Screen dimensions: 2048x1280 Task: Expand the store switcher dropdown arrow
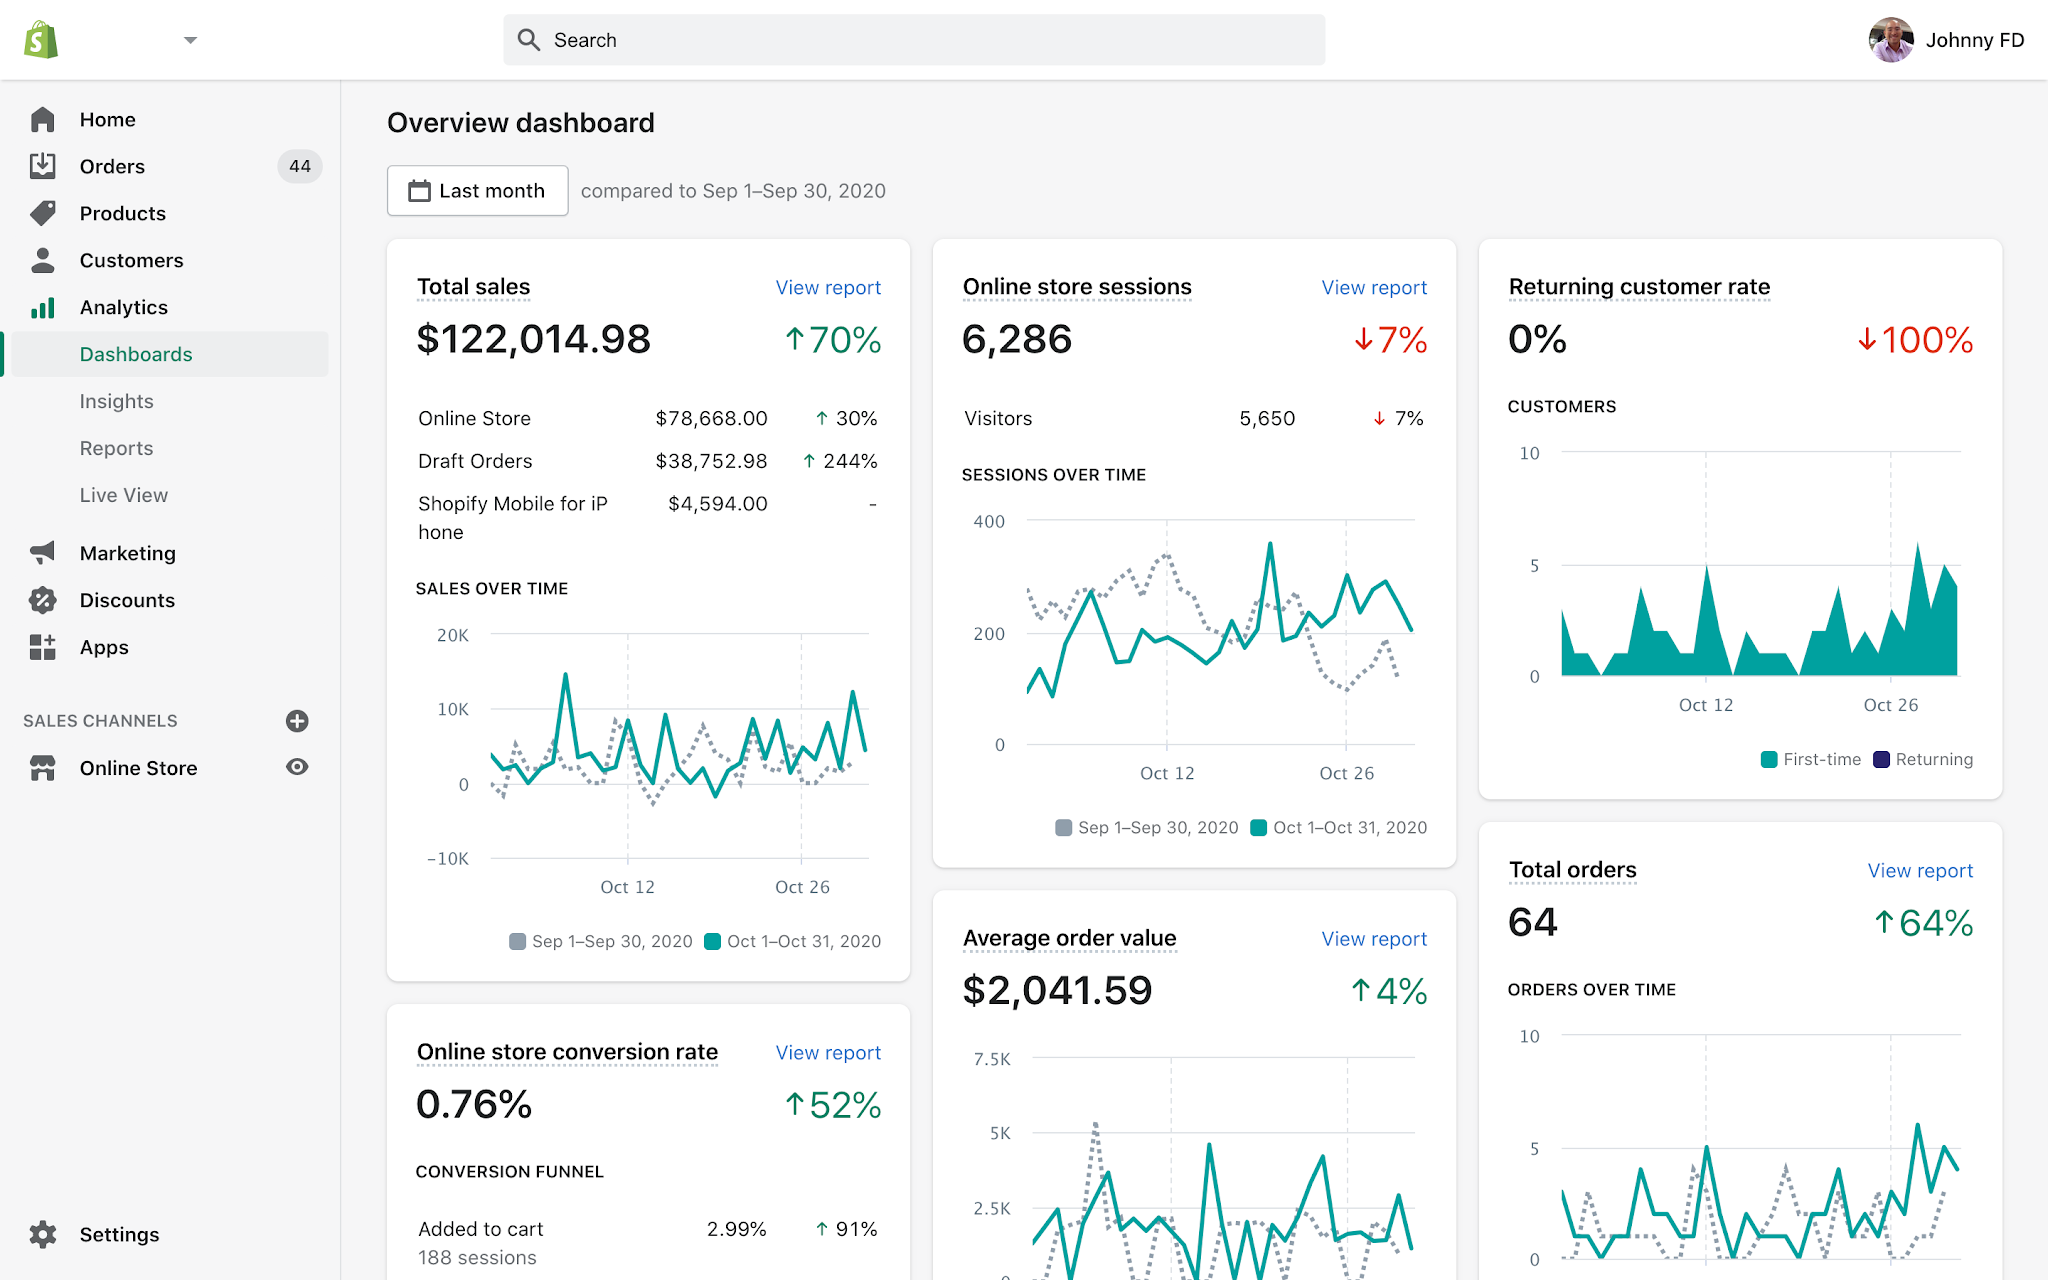click(x=190, y=40)
